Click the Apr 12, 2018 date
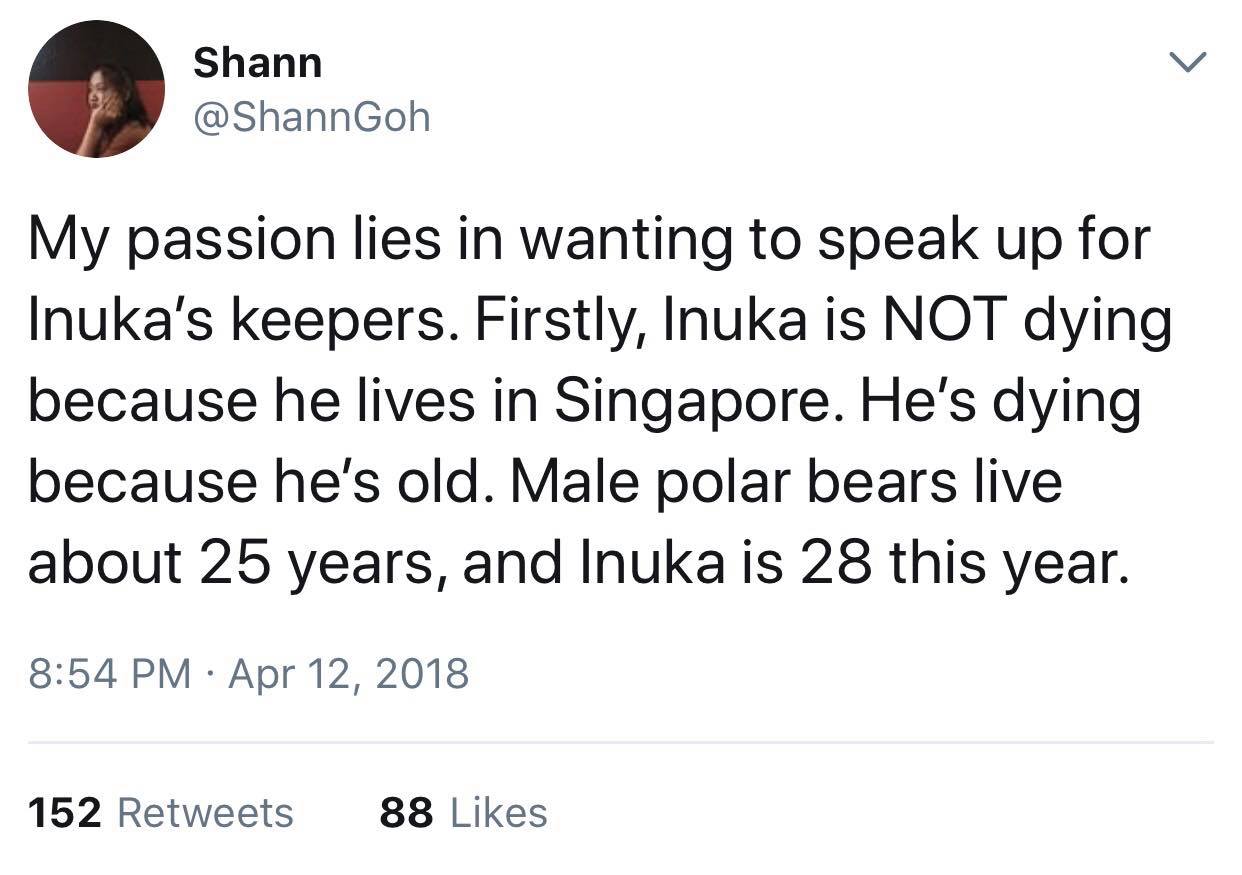The image size is (1242, 875). click(349, 673)
